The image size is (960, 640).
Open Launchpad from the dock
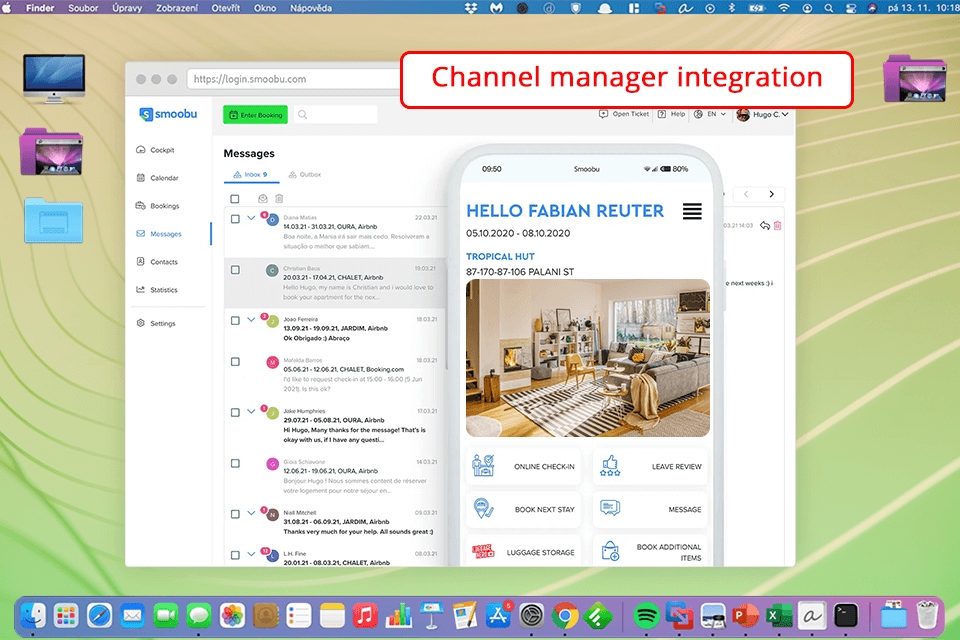(x=66, y=616)
